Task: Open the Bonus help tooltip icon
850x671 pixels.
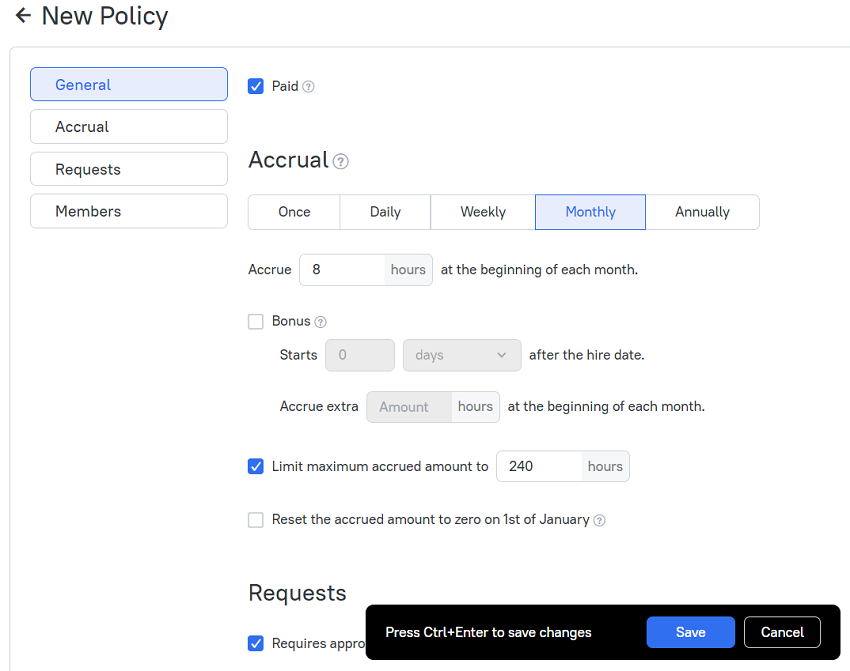Action: coord(320,322)
